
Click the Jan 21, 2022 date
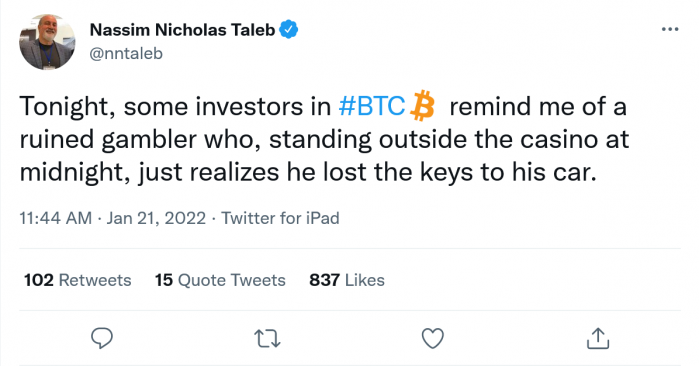156,218
